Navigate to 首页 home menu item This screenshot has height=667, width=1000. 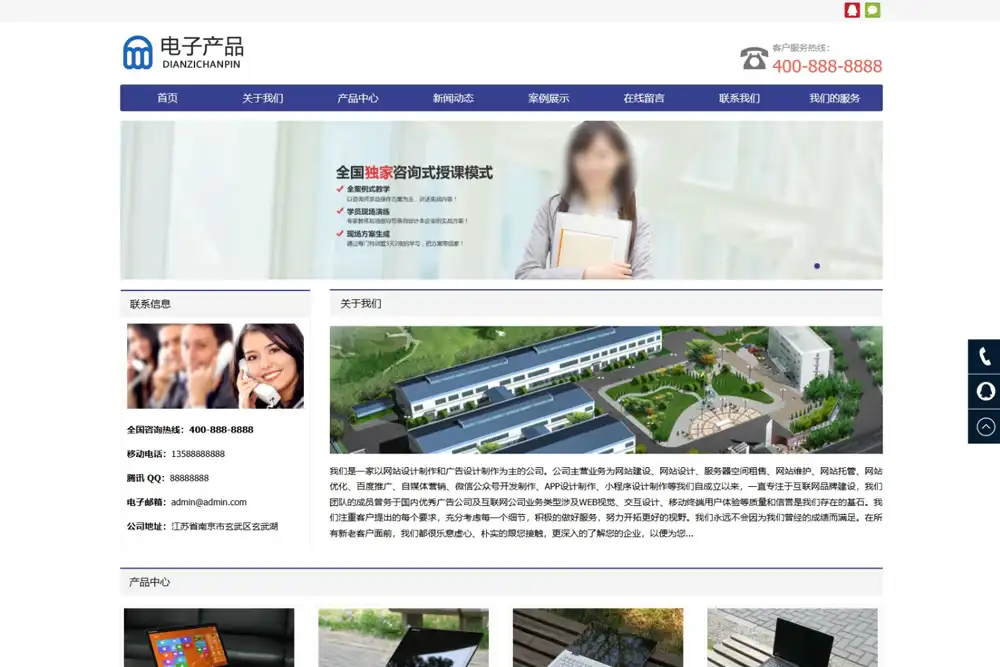[167, 98]
